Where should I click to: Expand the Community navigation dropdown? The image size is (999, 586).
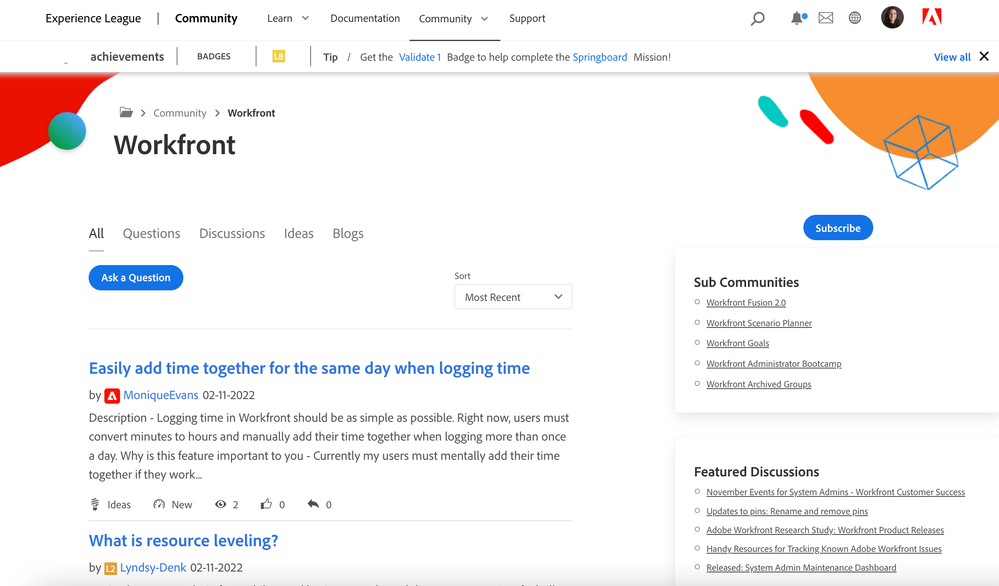tap(453, 19)
